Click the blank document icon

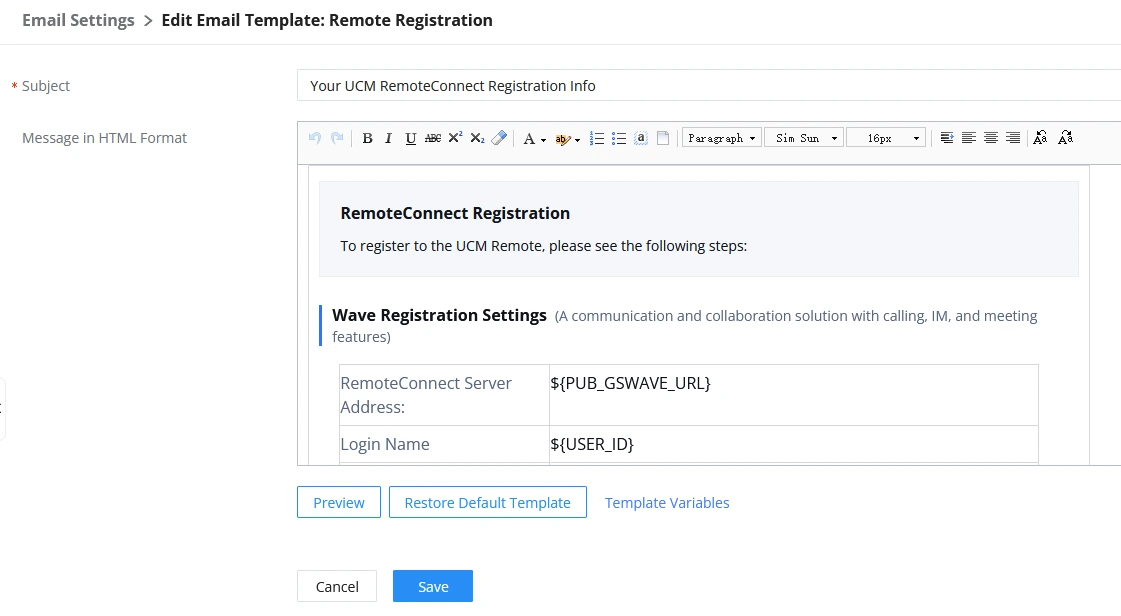click(x=663, y=138)
